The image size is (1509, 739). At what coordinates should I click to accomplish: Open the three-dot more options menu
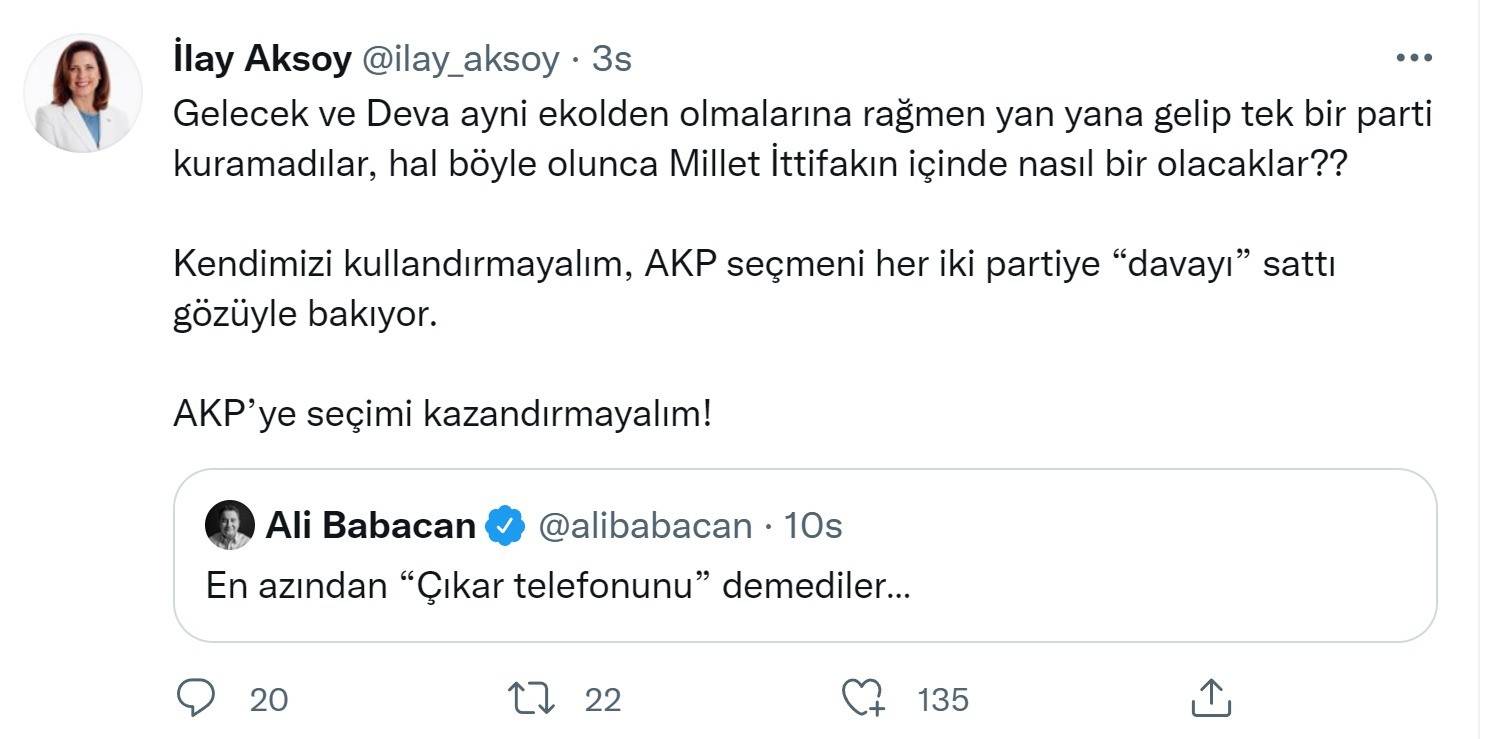[x=1414, y=59]
